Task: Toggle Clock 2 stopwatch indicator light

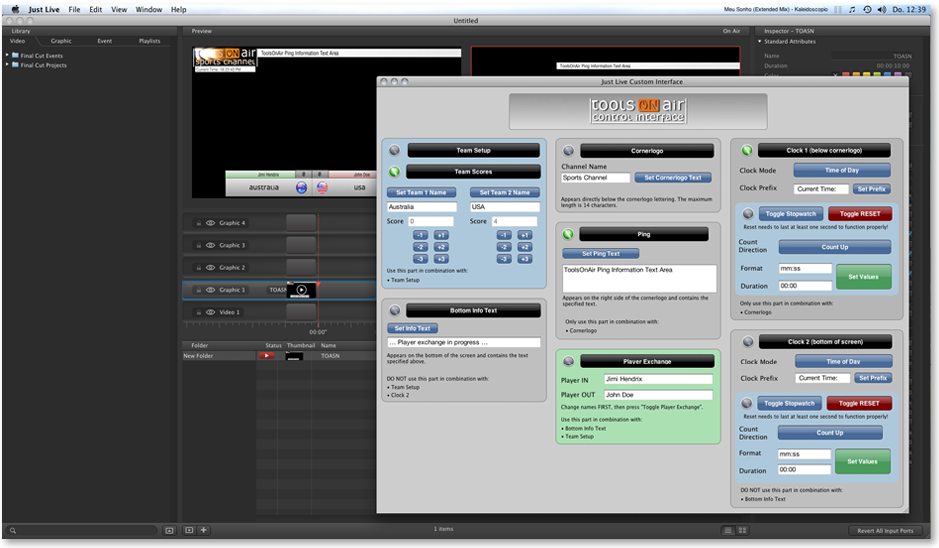Action: (746, 403)
